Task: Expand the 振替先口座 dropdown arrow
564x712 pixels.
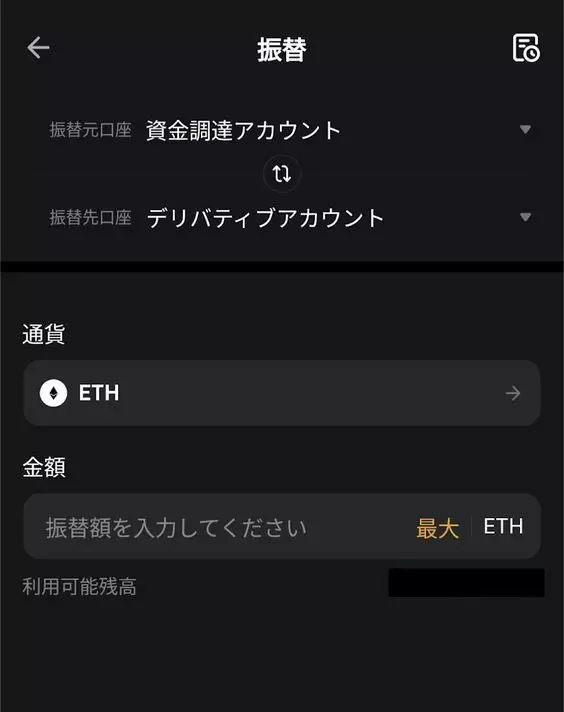Action: (525, 217)
